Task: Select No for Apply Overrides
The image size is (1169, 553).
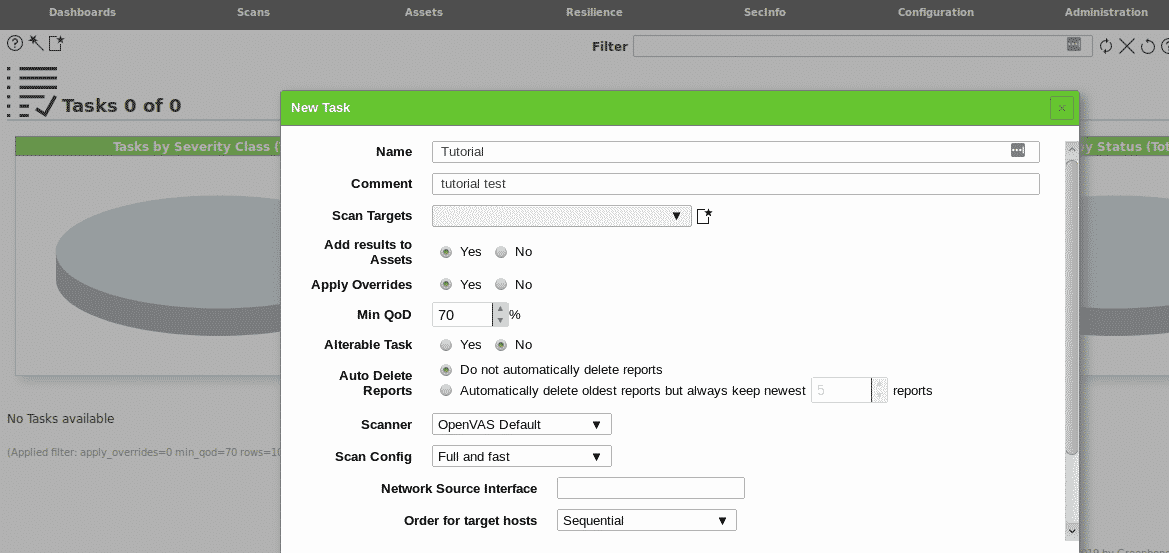Action: coord(501,285)
